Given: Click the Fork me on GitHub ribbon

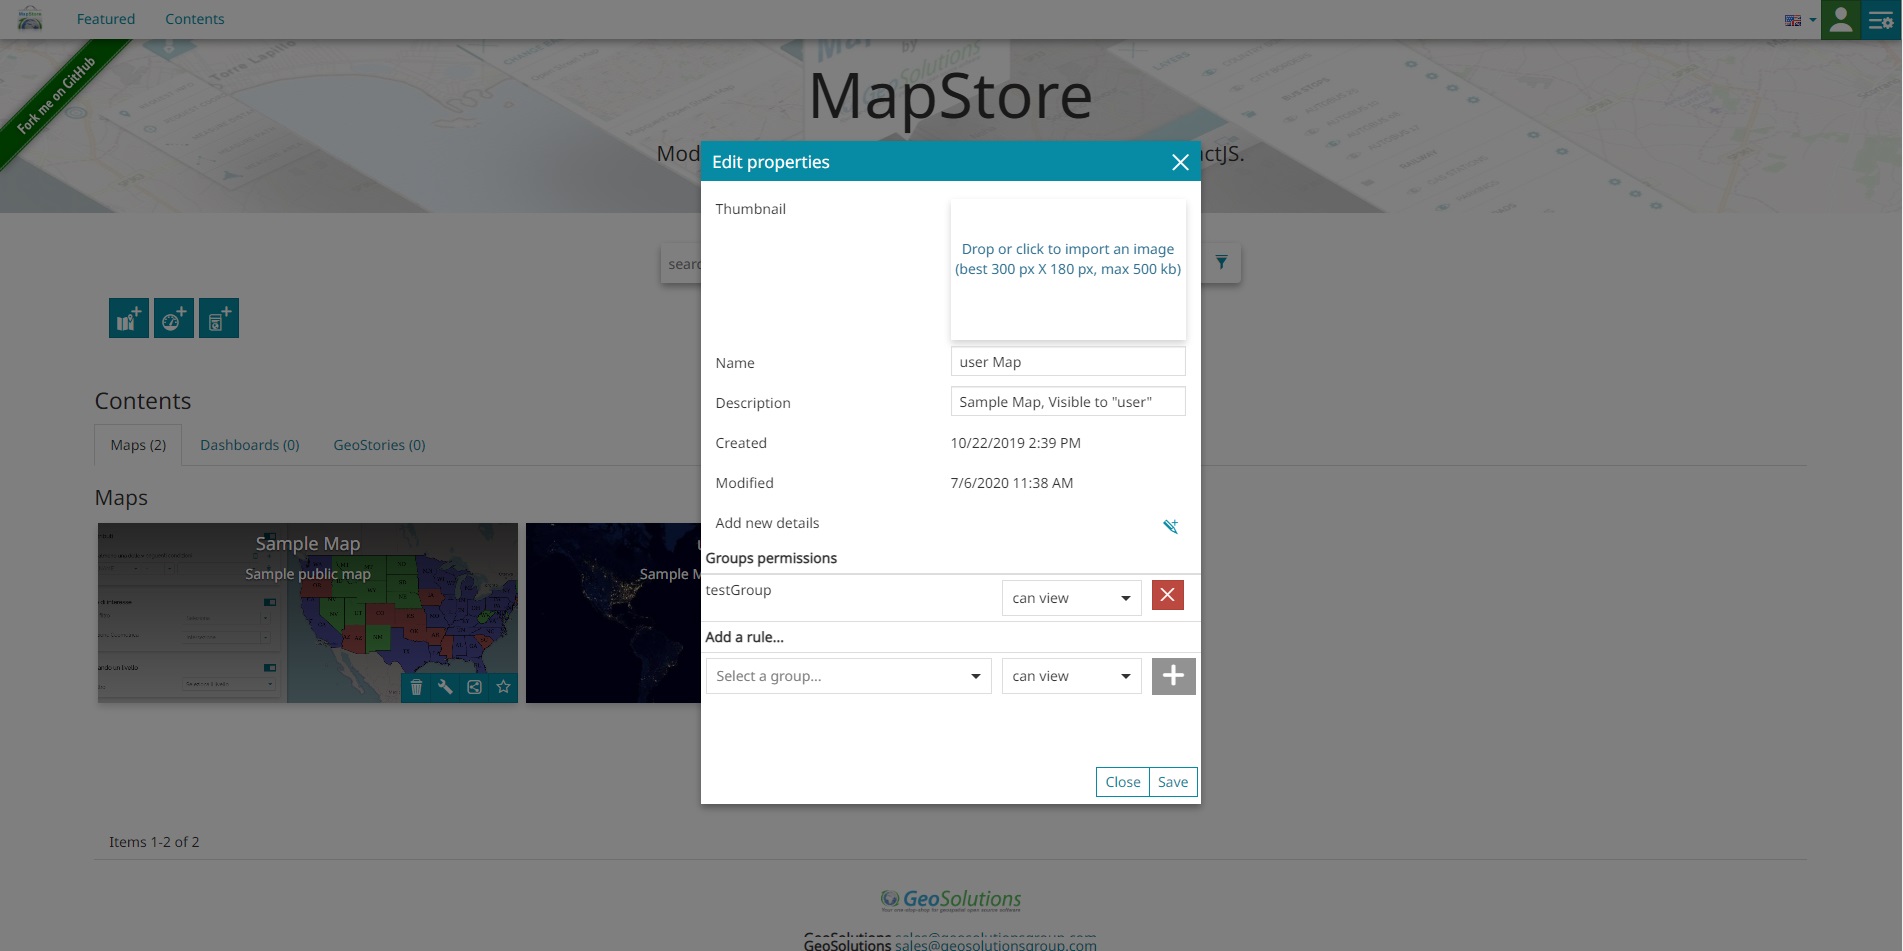Looking at the screenshot, I should point(56,96).
